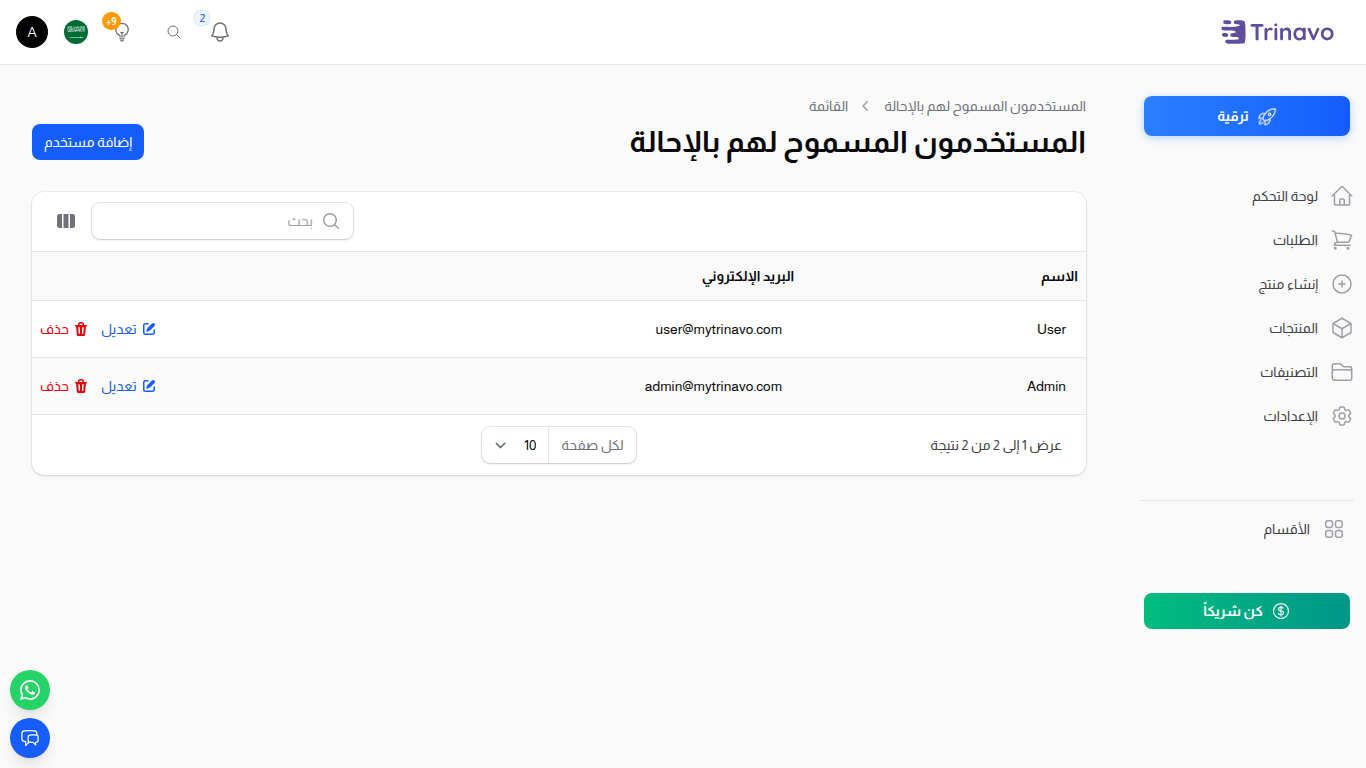Open WhatsApp chat floating button

(30, 690)
